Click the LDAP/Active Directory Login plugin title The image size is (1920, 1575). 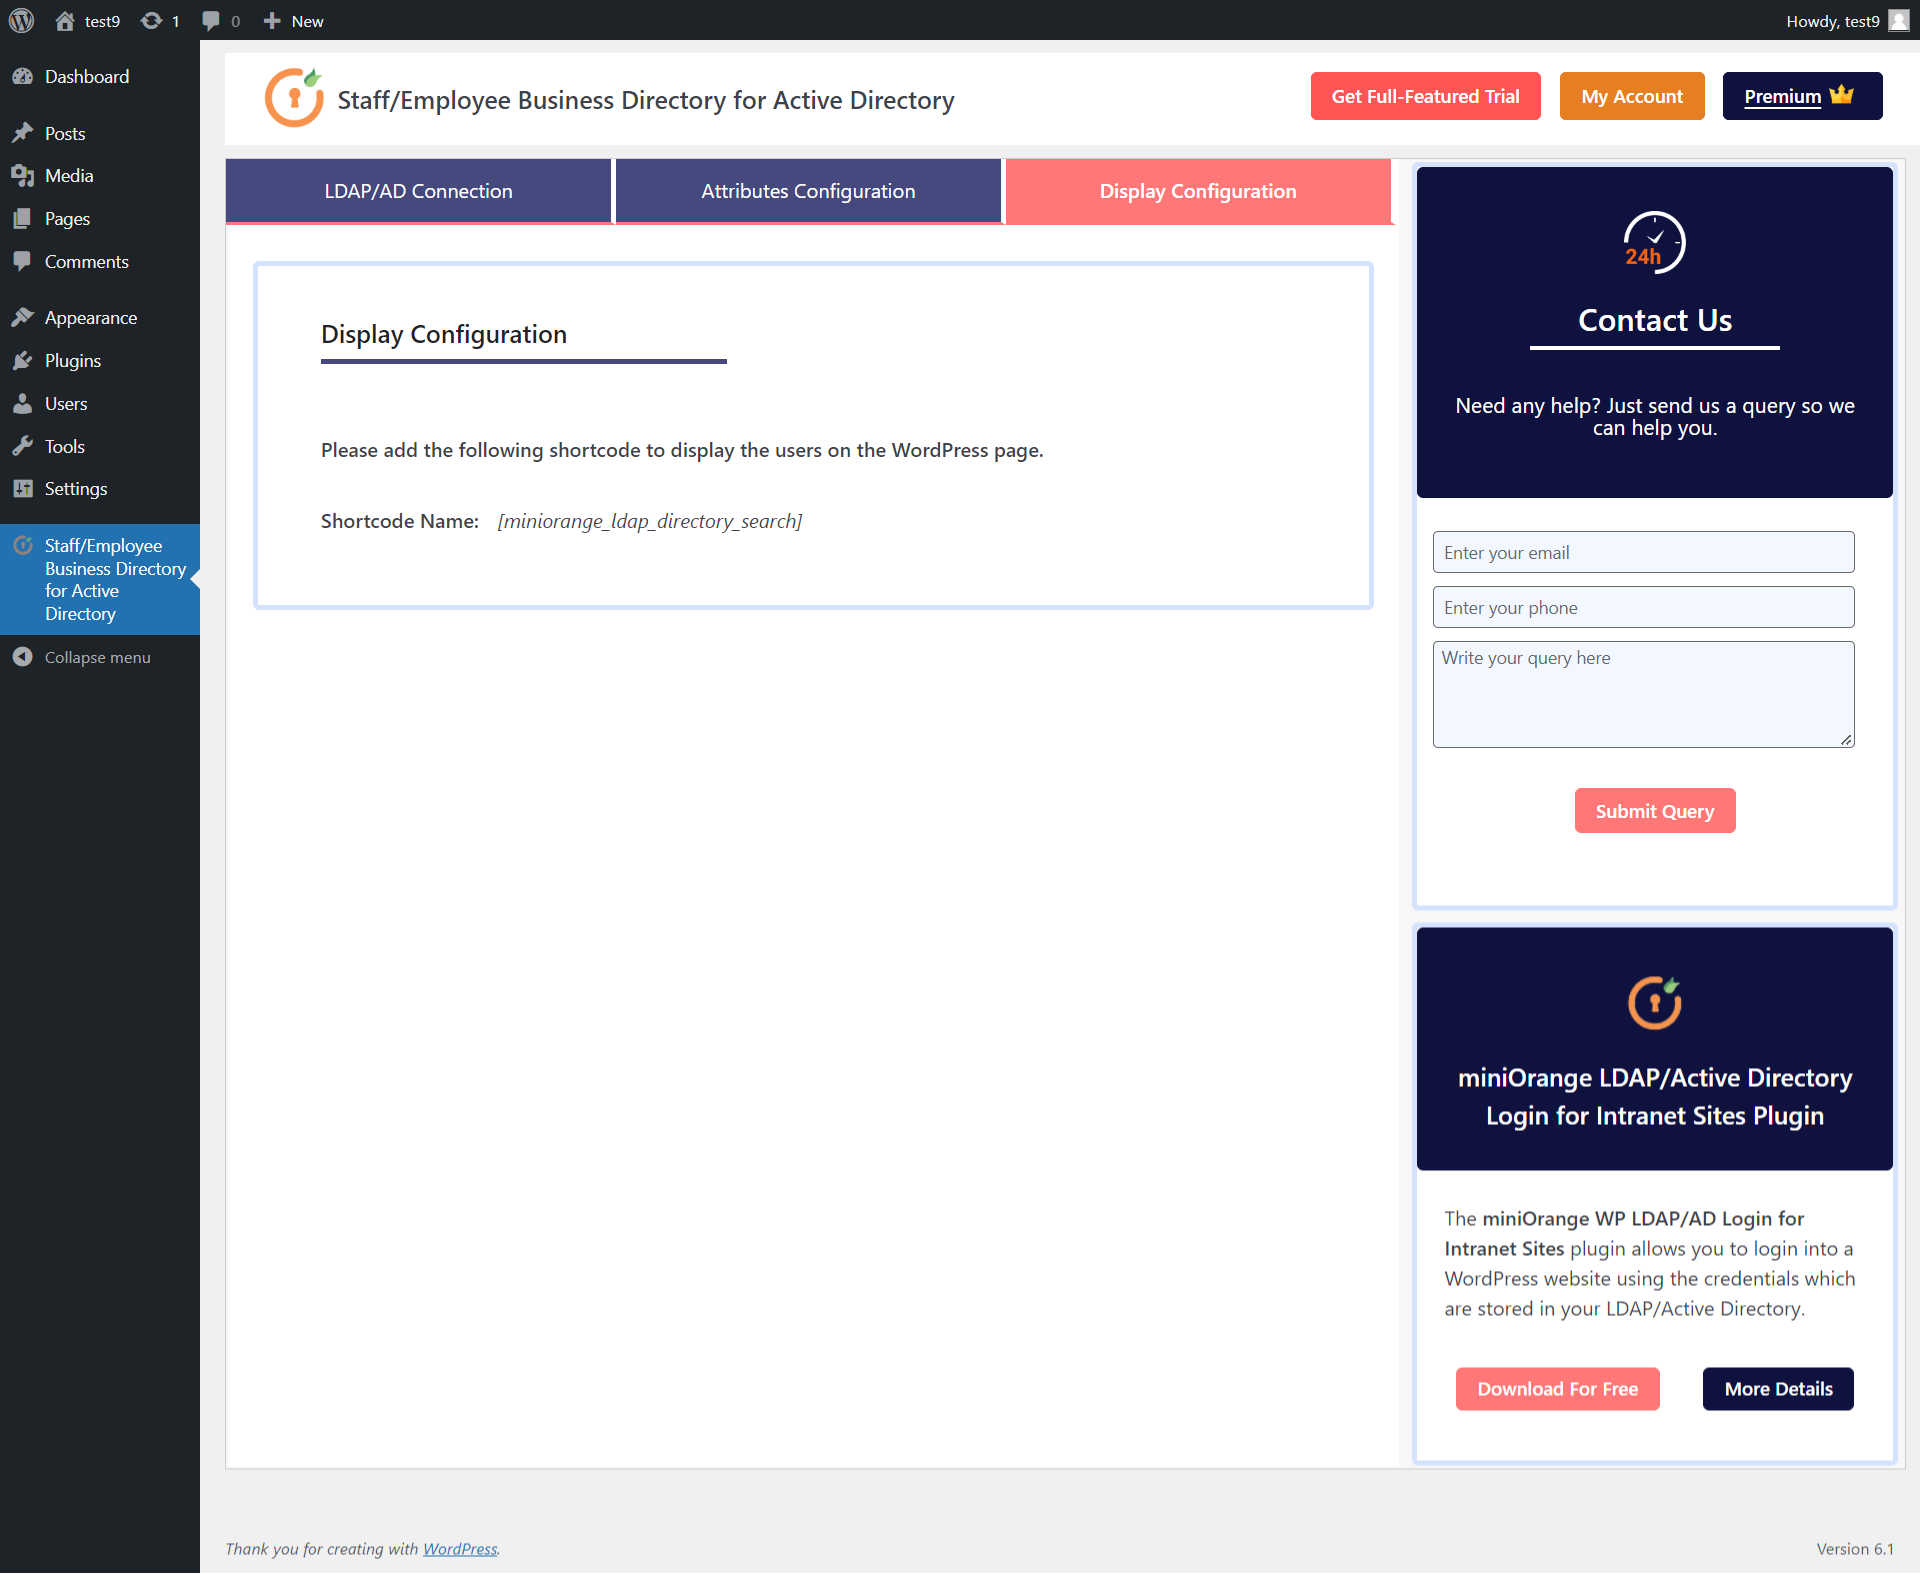click(x=1654, y=1097)
